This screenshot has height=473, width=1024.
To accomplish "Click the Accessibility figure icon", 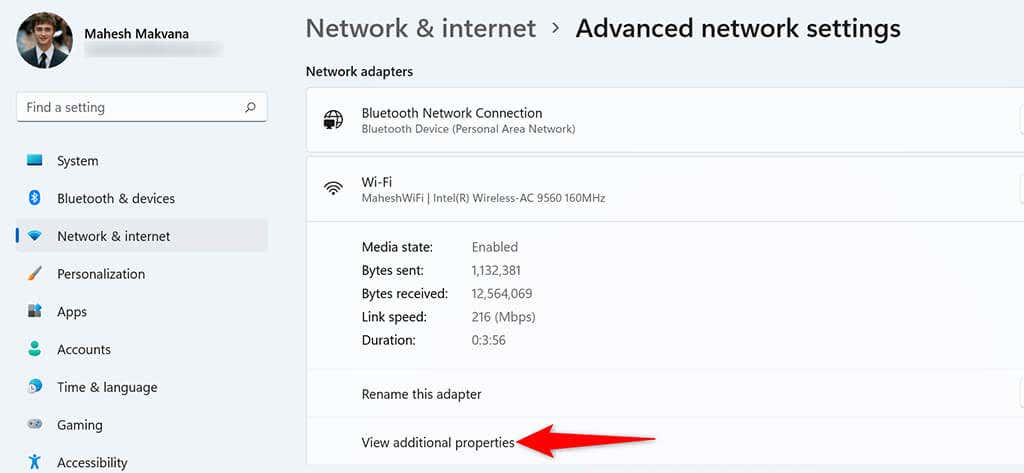I will click(x=35, y=463).
